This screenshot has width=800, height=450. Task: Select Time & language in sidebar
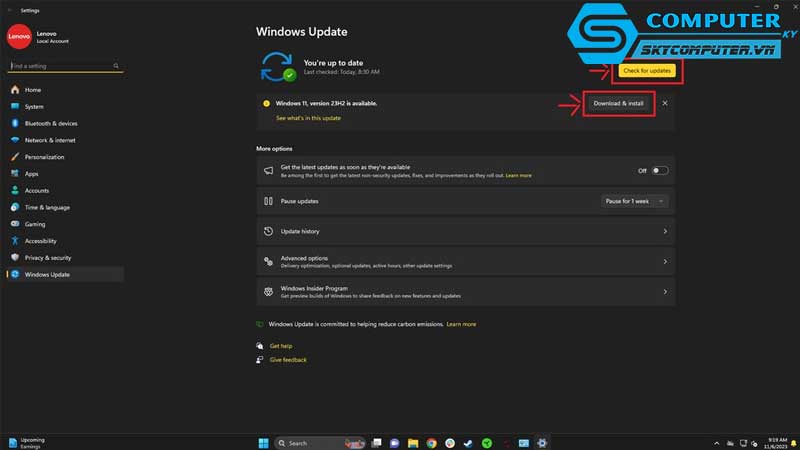(47, 207)
